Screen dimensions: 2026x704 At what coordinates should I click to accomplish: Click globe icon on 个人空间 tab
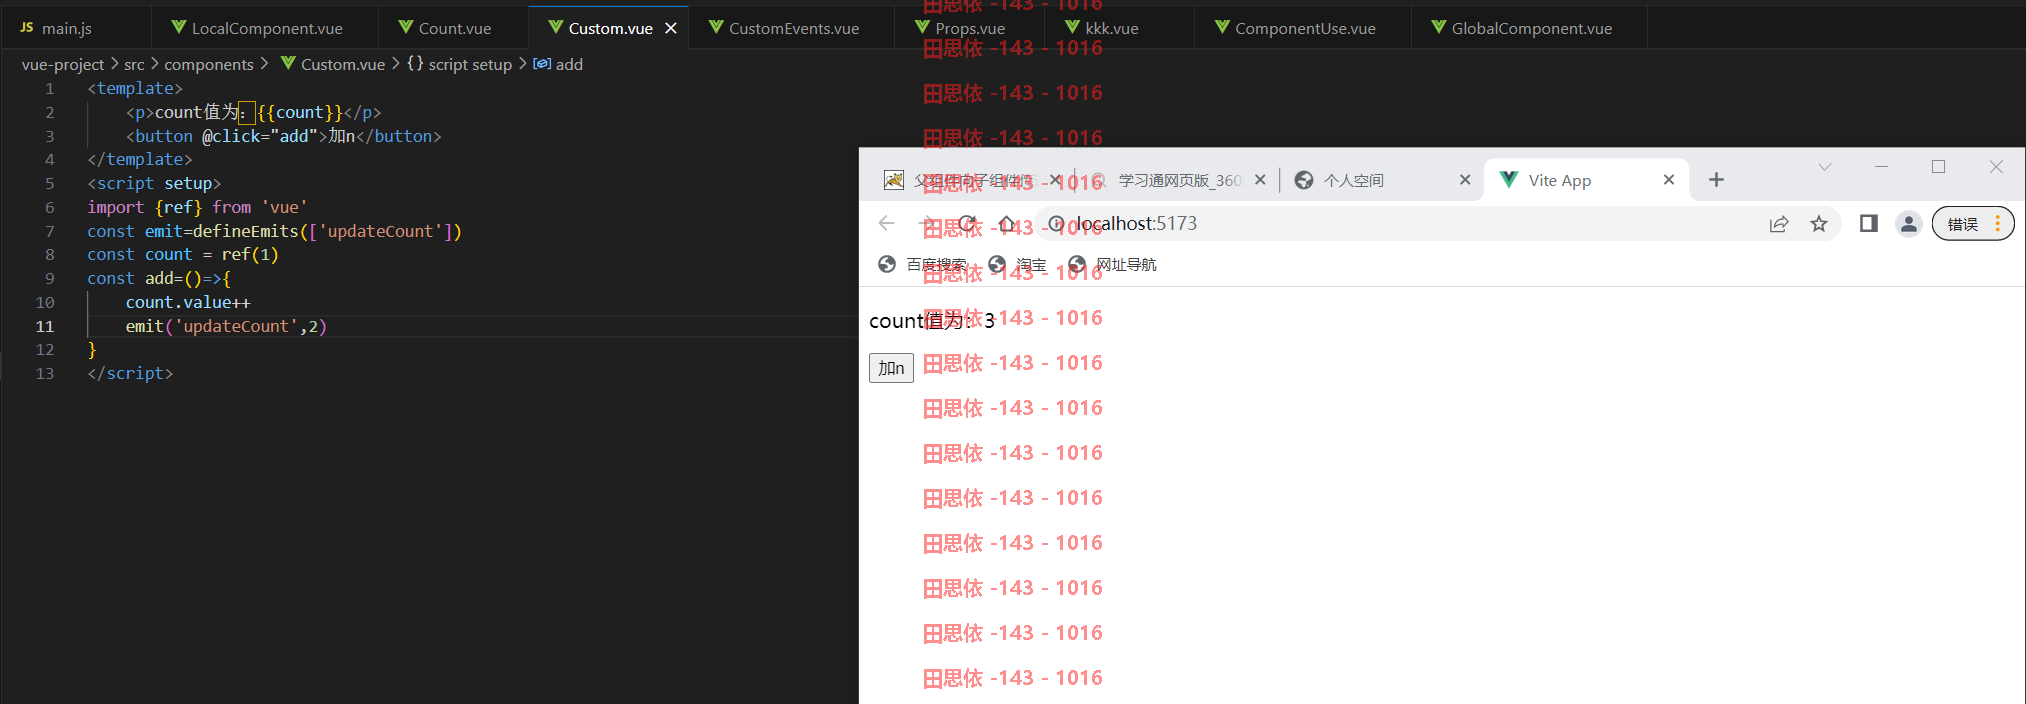tap(1304, 180)
